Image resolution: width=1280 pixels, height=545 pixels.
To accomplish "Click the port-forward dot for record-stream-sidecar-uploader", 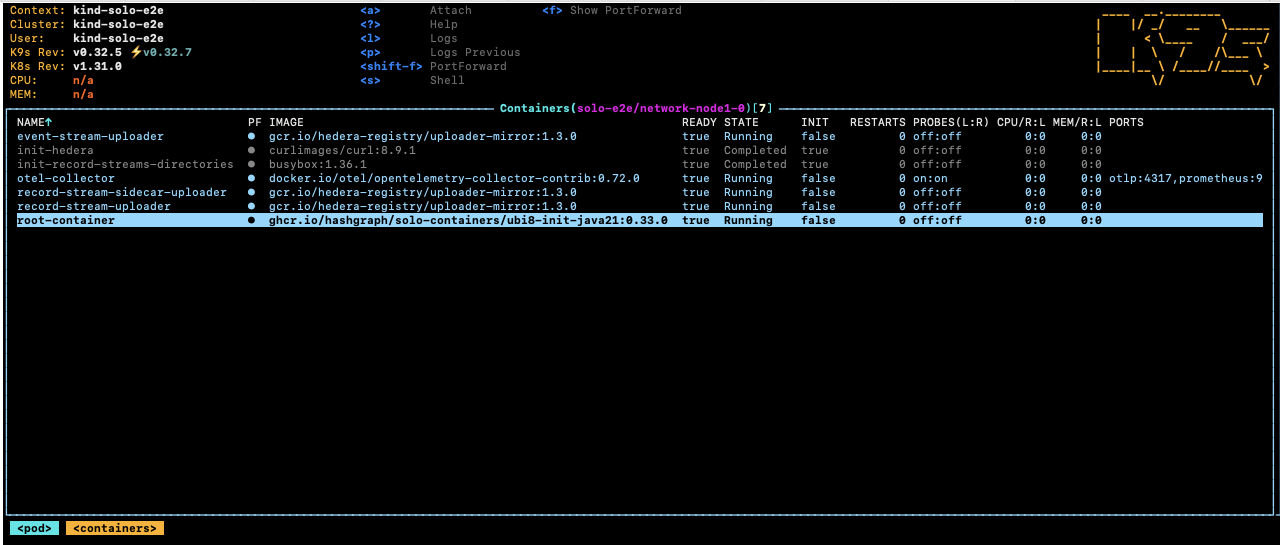I will (x=252, y=192).
